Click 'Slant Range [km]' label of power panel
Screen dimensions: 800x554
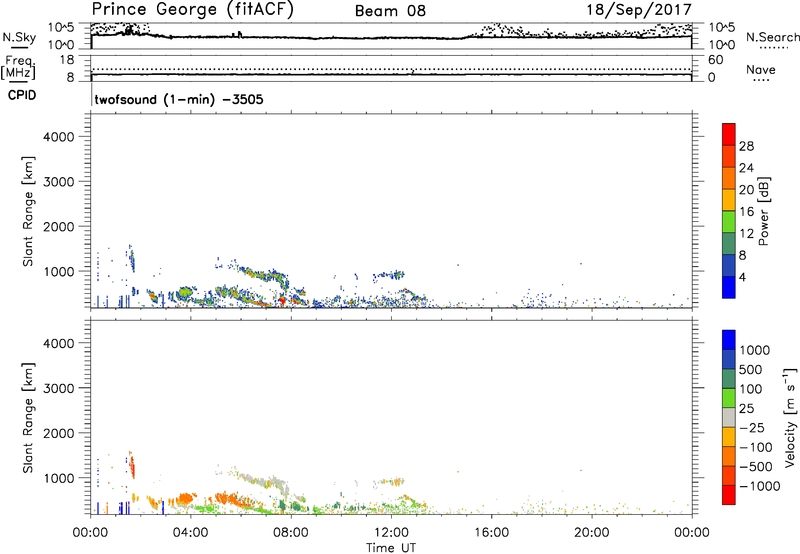pos(28,211)
